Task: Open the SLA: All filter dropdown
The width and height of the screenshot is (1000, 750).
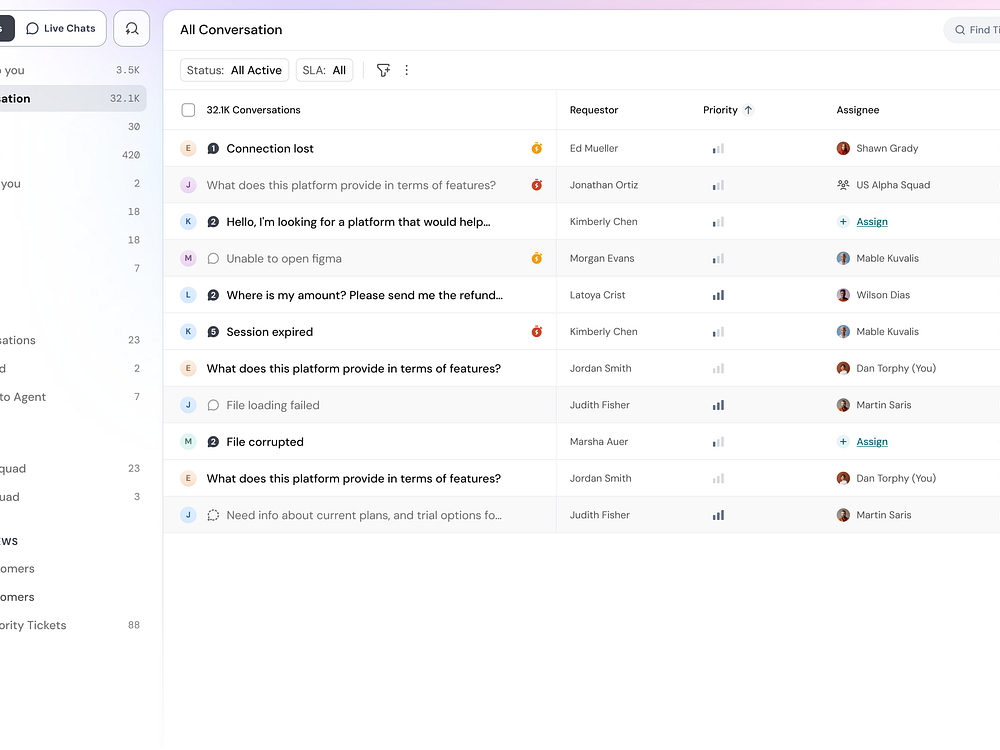Action: click(x=324, y=70)
